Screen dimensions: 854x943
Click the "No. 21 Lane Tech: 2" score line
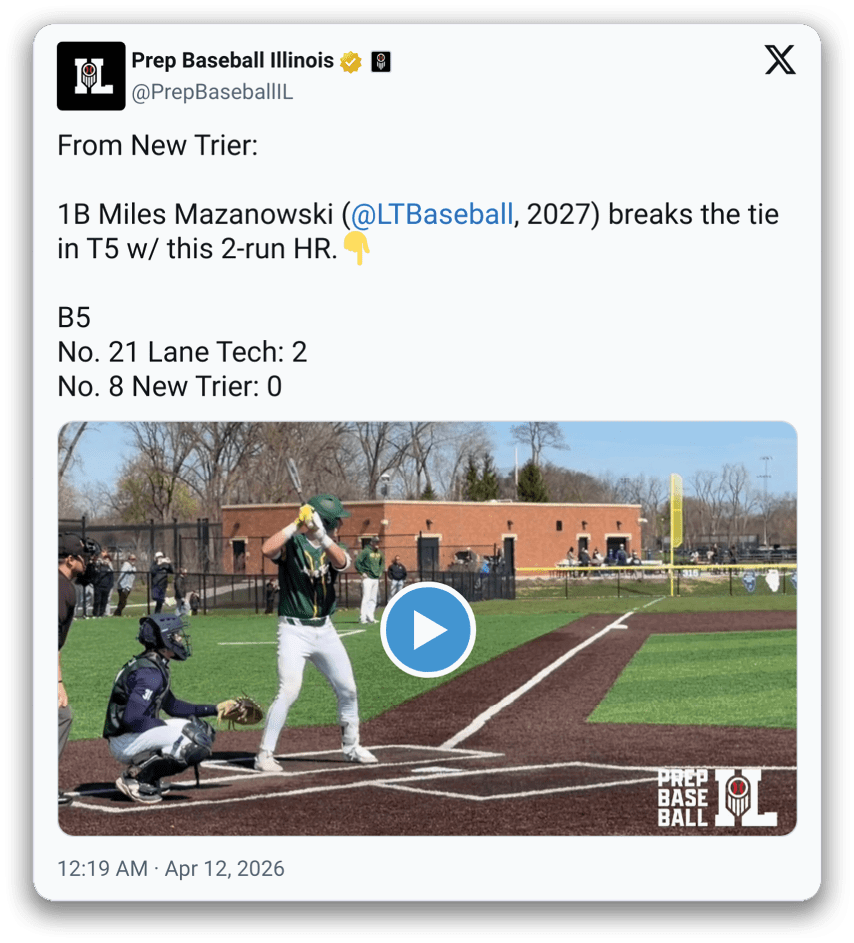[x=182, y=352]
